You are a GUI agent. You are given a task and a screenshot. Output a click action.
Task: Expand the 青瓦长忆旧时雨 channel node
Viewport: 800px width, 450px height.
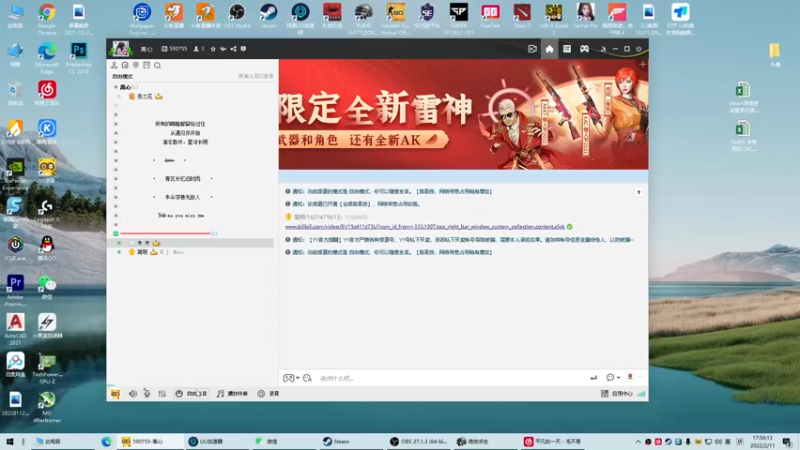116,179
